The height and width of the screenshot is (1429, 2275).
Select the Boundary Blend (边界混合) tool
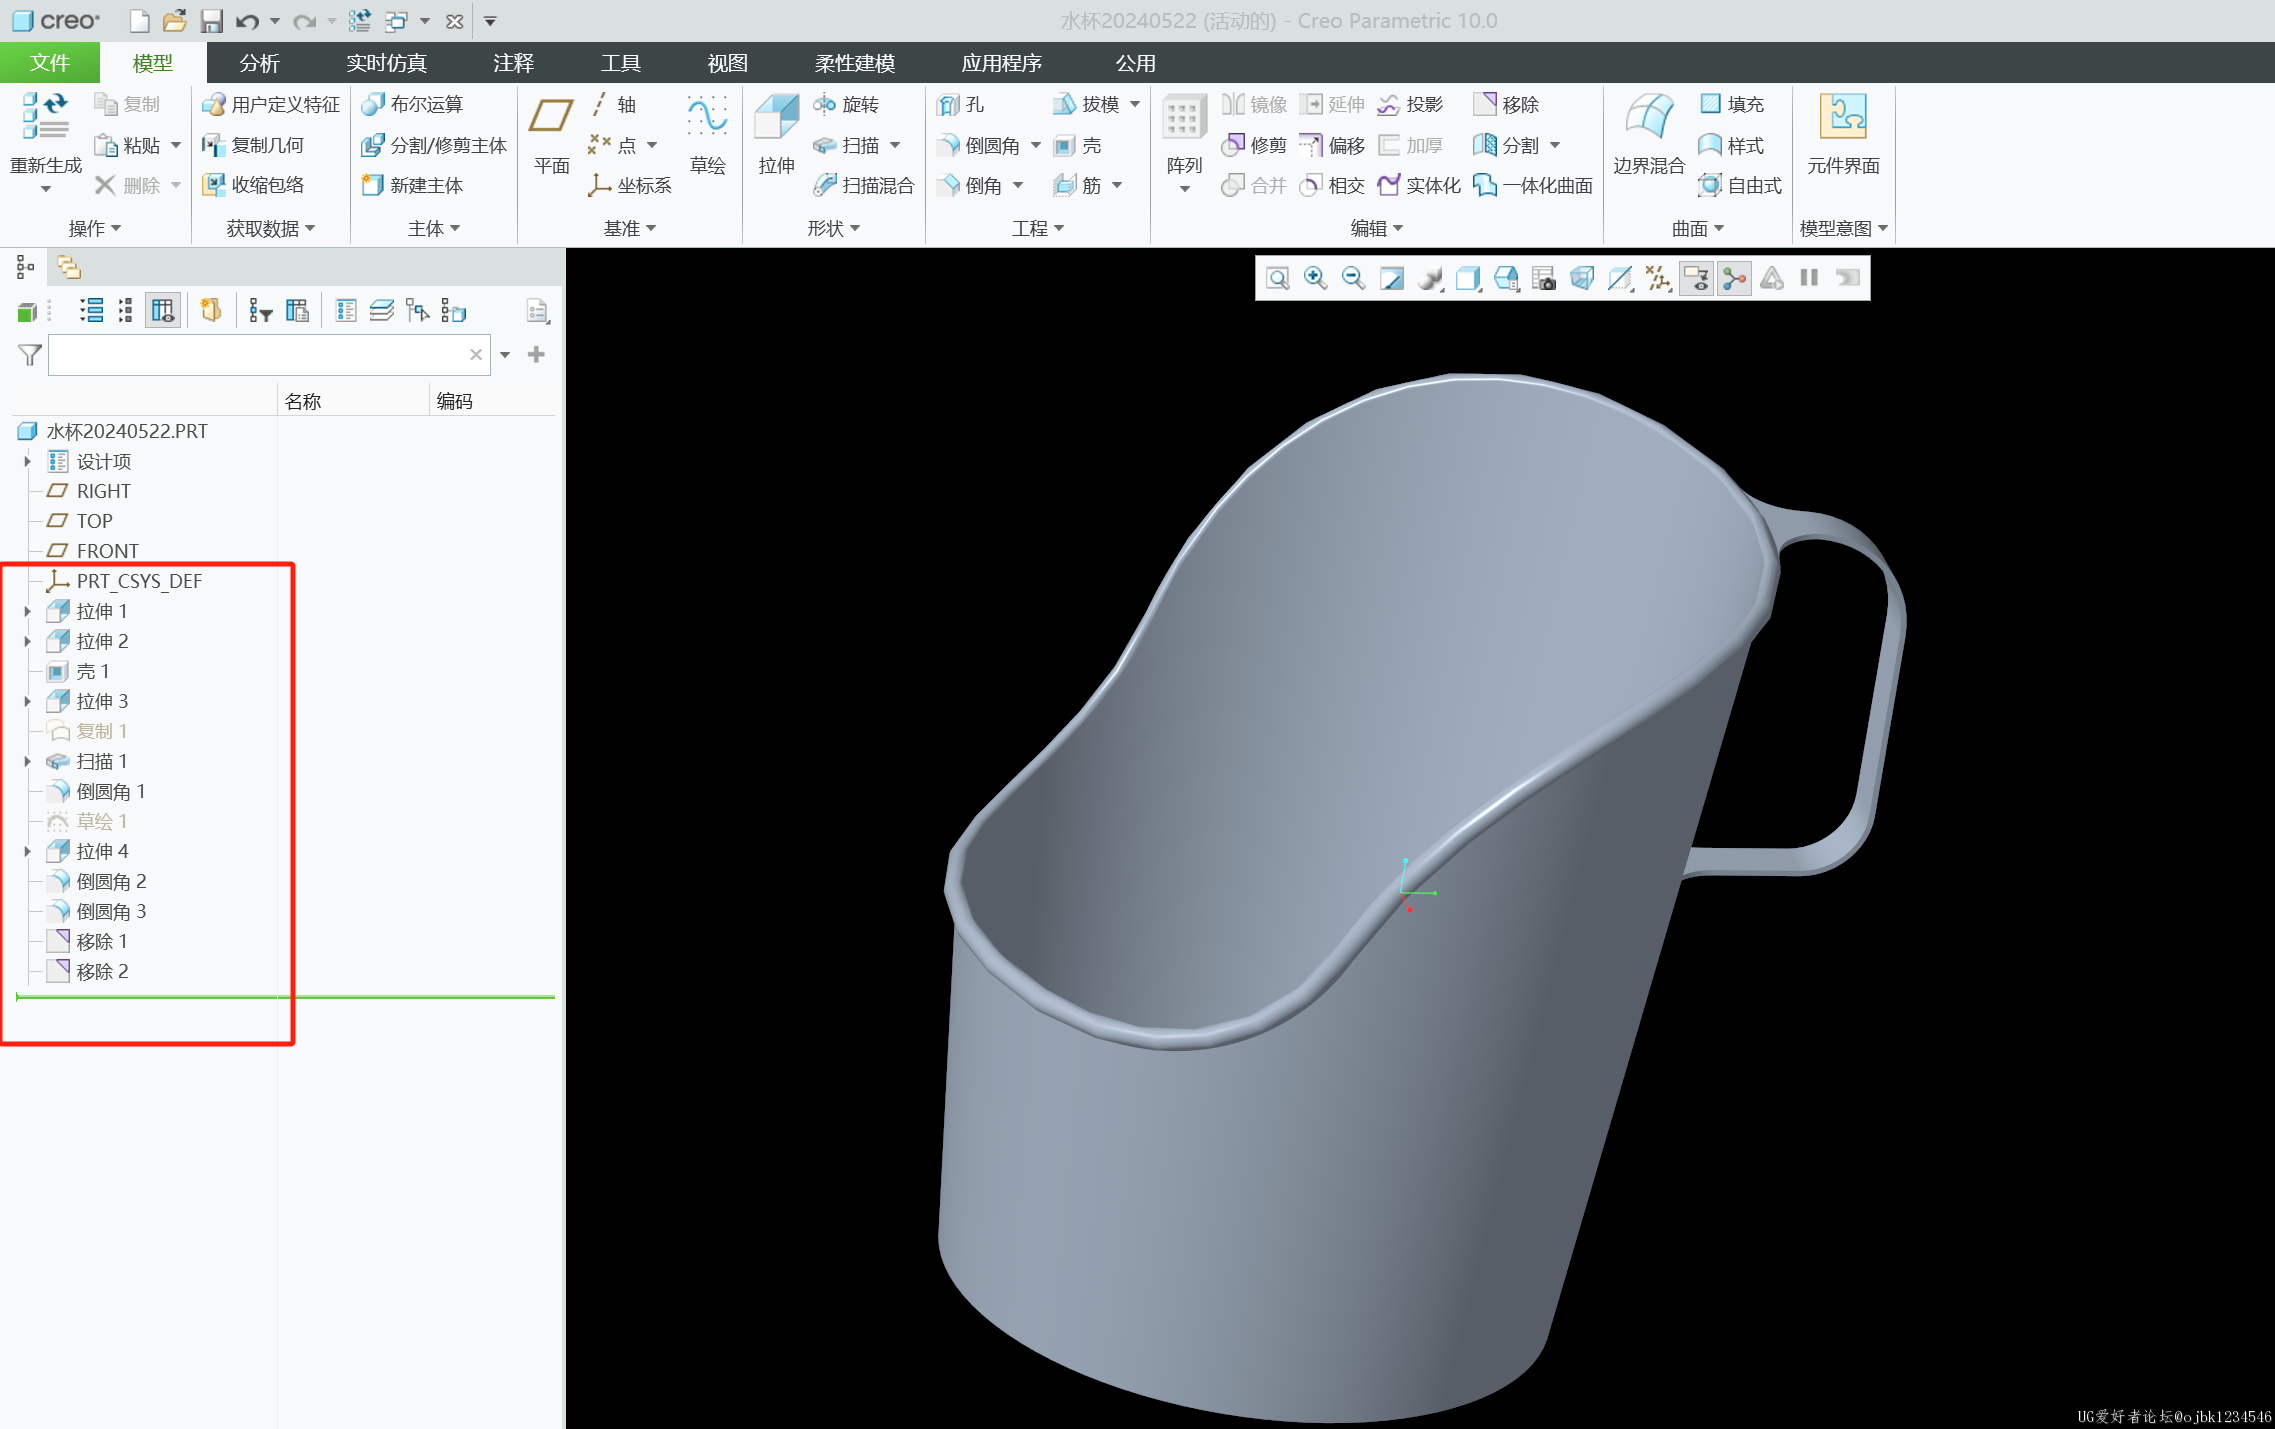pyautogui.click(x=1649, y=133)
